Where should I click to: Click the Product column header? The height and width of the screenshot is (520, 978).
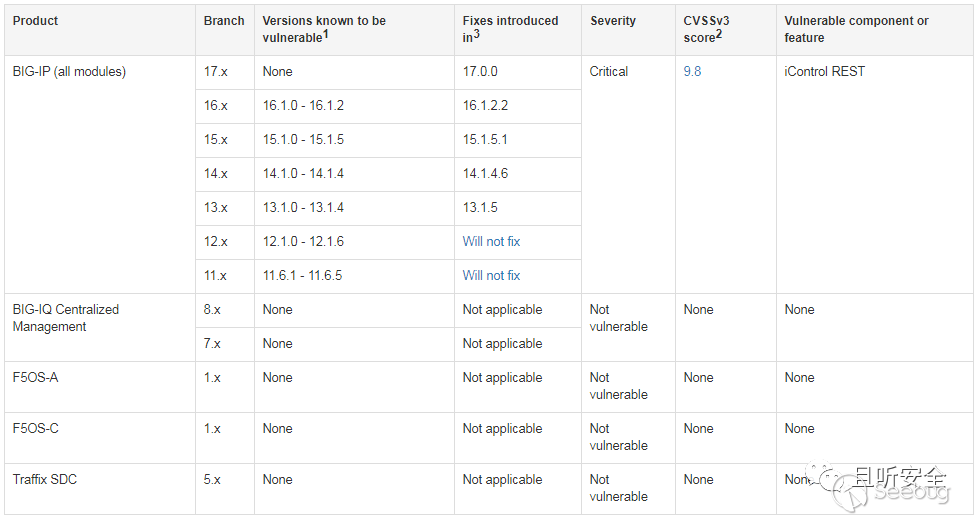(36, 21)
